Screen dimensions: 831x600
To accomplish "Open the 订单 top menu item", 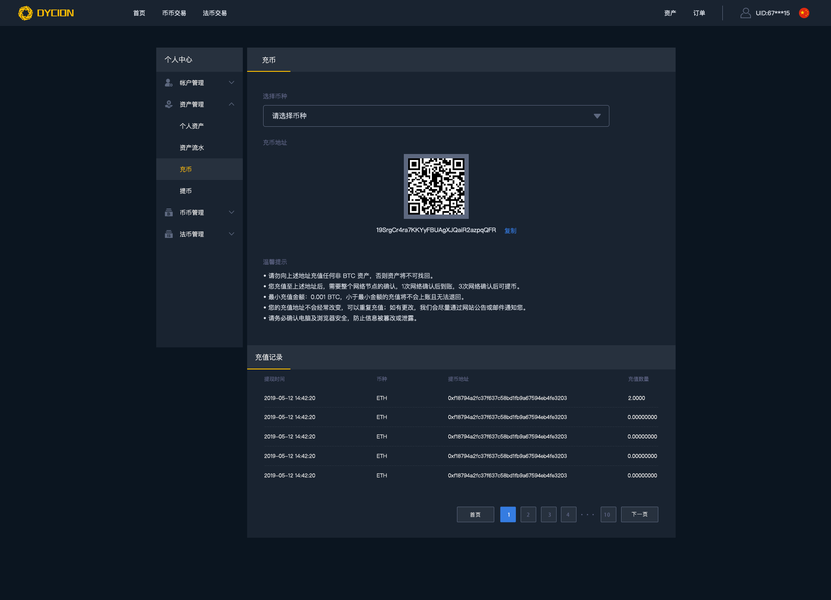I will (x=699, y=13).
